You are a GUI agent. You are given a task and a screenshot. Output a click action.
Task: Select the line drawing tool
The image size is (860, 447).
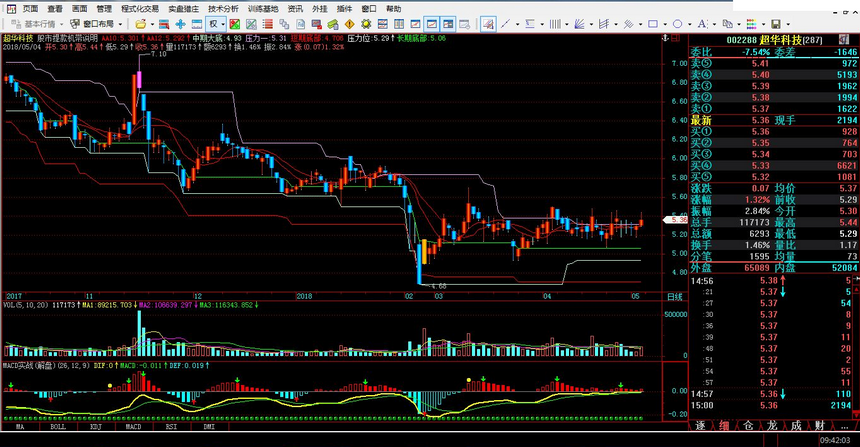click(x=506, y=24)
